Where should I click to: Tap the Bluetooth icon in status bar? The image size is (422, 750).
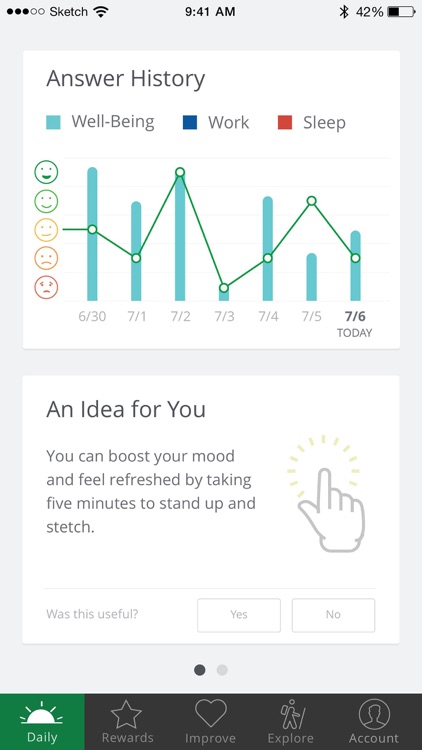[x=344, y=12]
